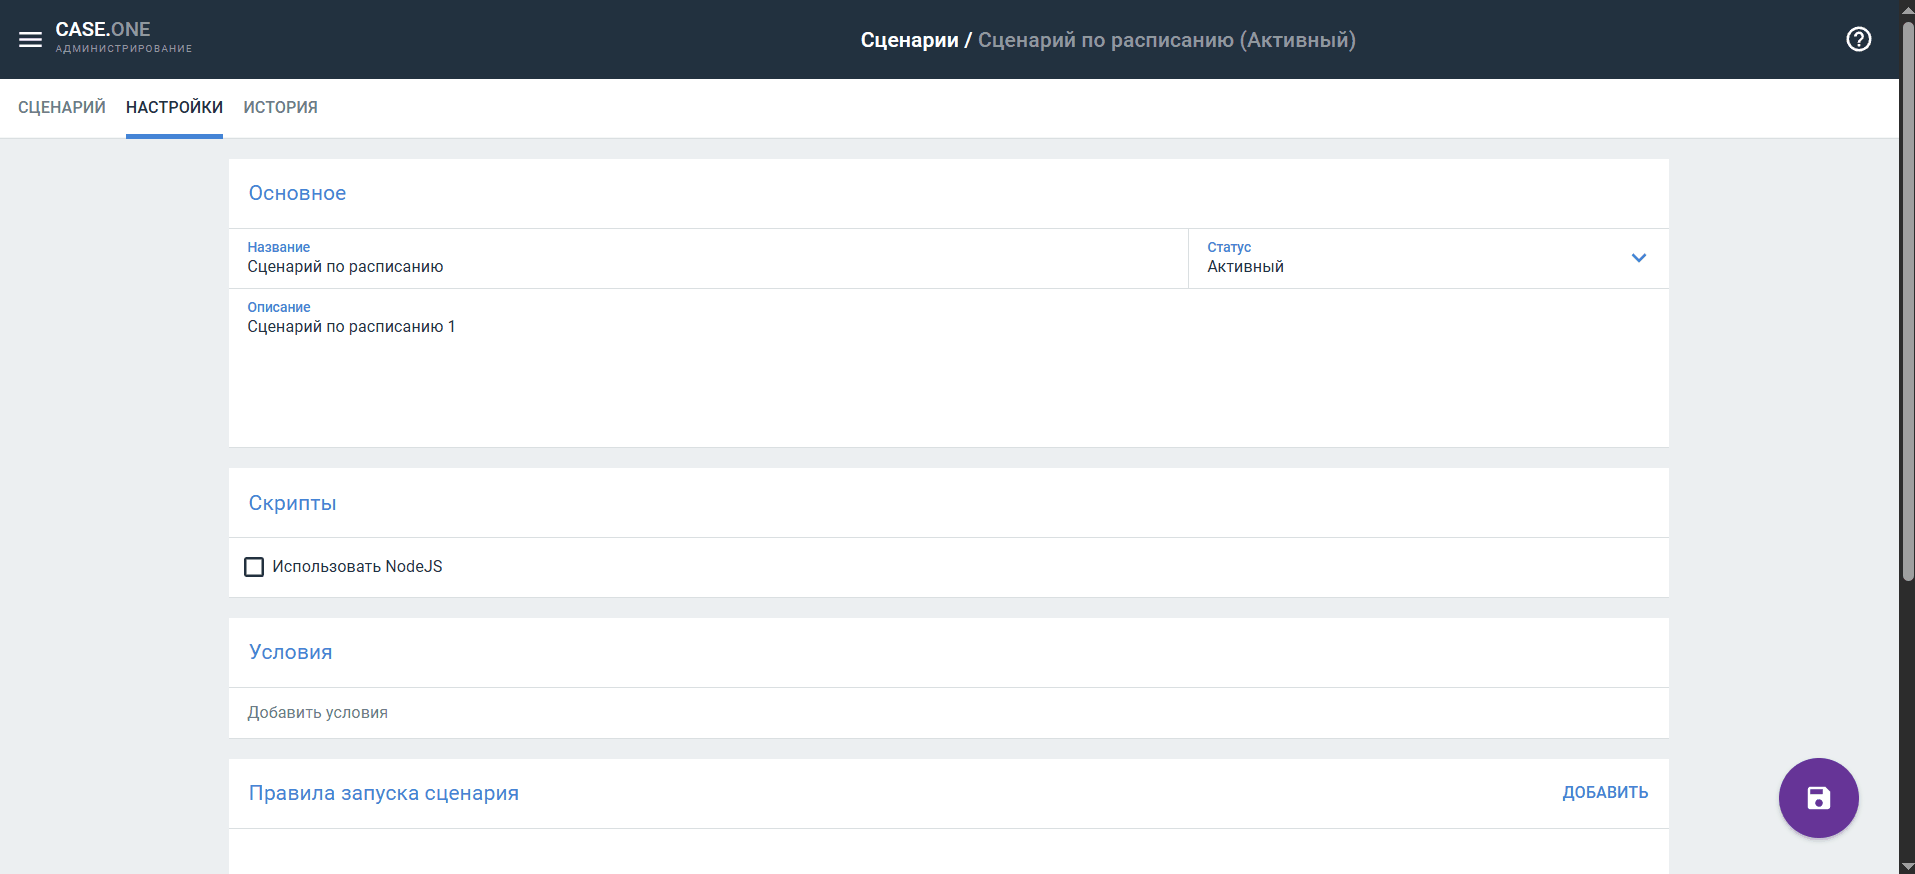Go to Сценарии breadcrumb link

[908, 40]
